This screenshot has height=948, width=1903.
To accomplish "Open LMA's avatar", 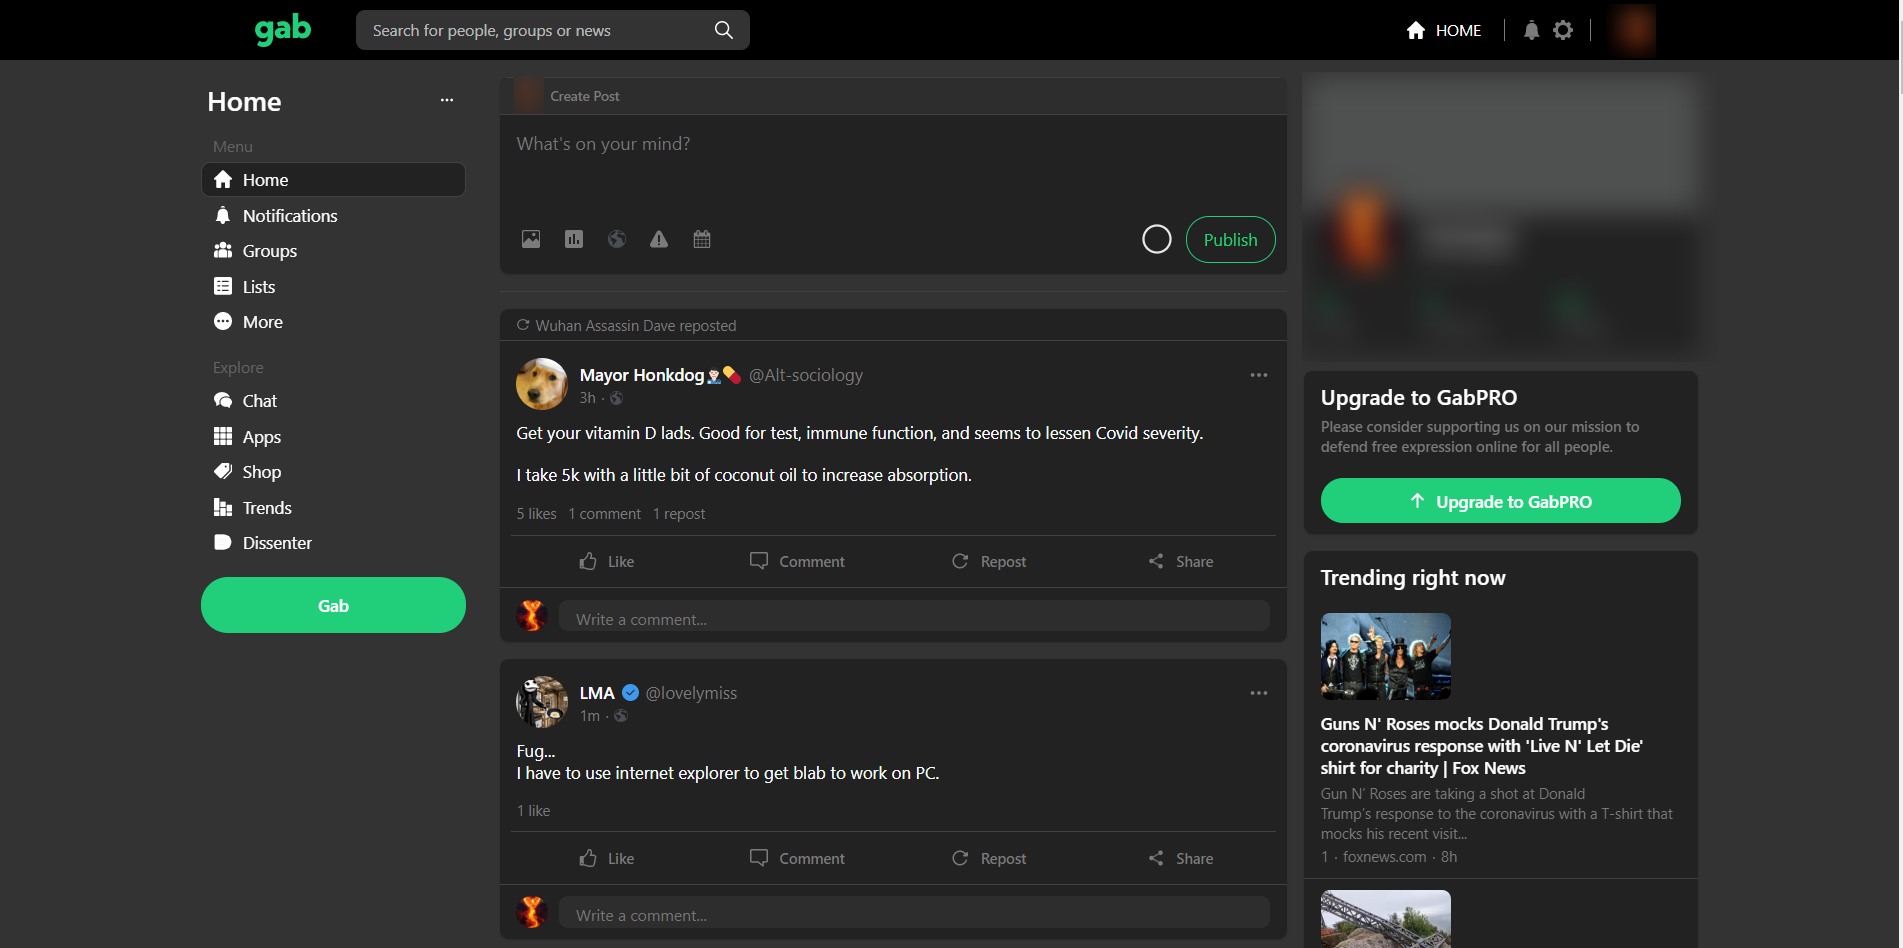I will coord(542,702).
